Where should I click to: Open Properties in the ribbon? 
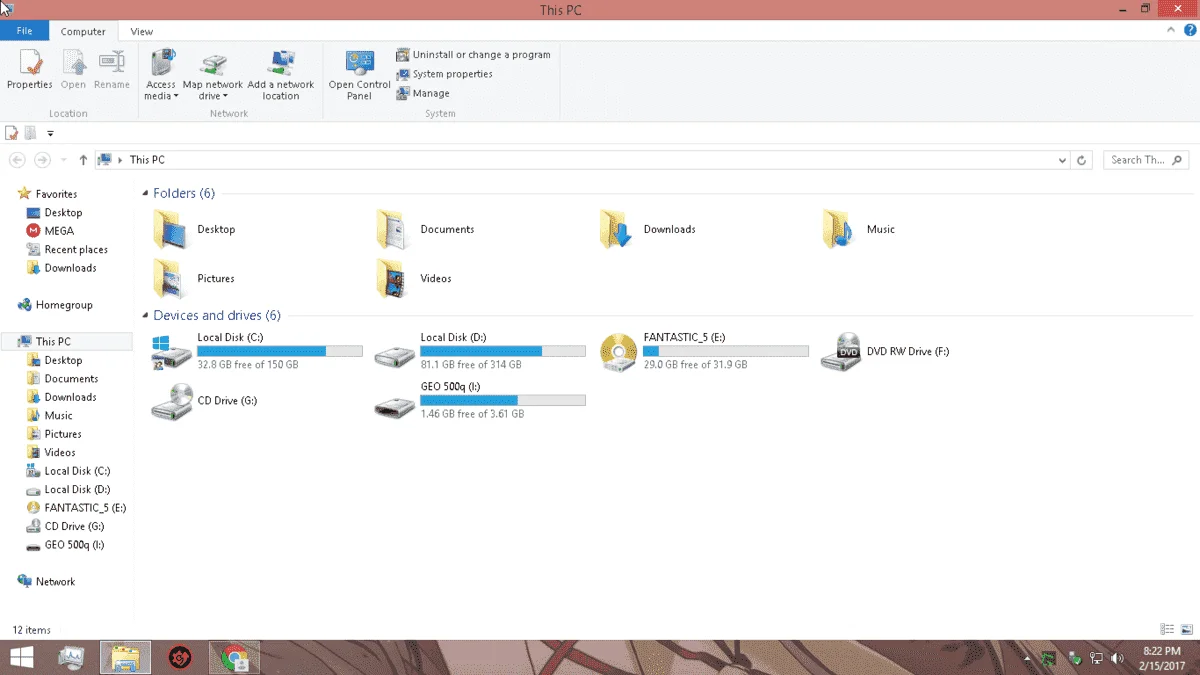tap(30, 70)
